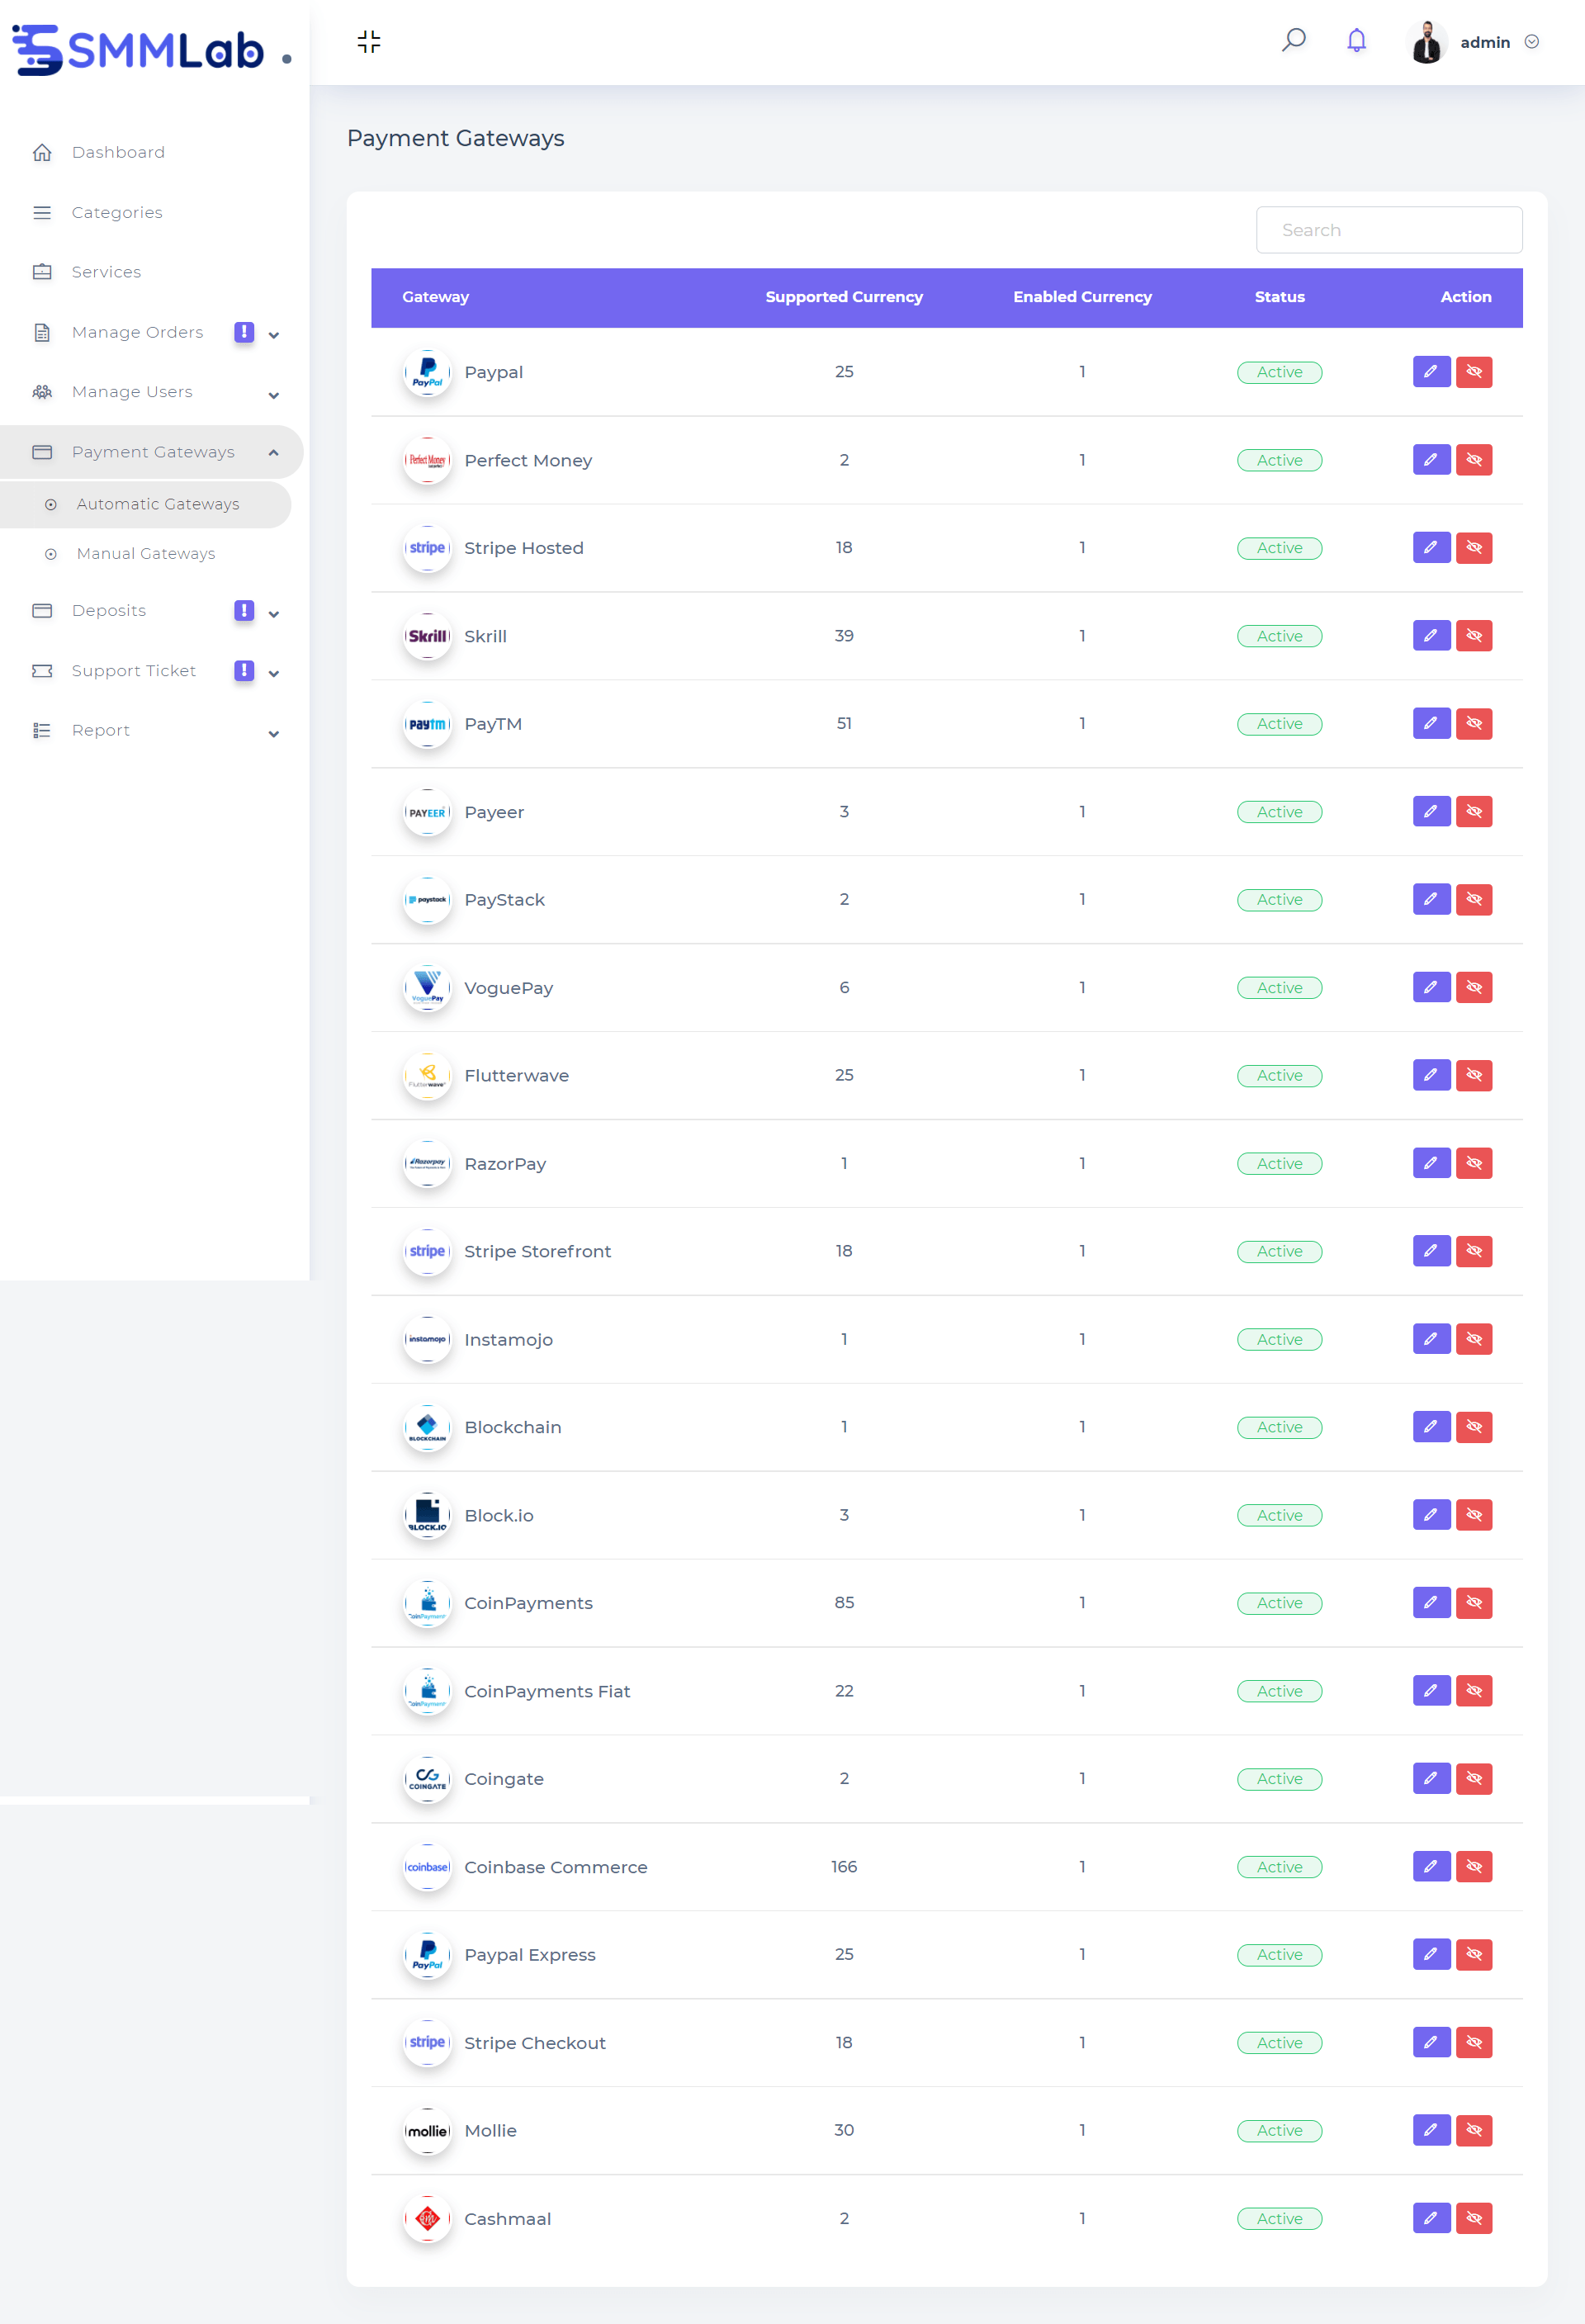
Task: Click the Deposits alert badge
Action: point(244,611)
